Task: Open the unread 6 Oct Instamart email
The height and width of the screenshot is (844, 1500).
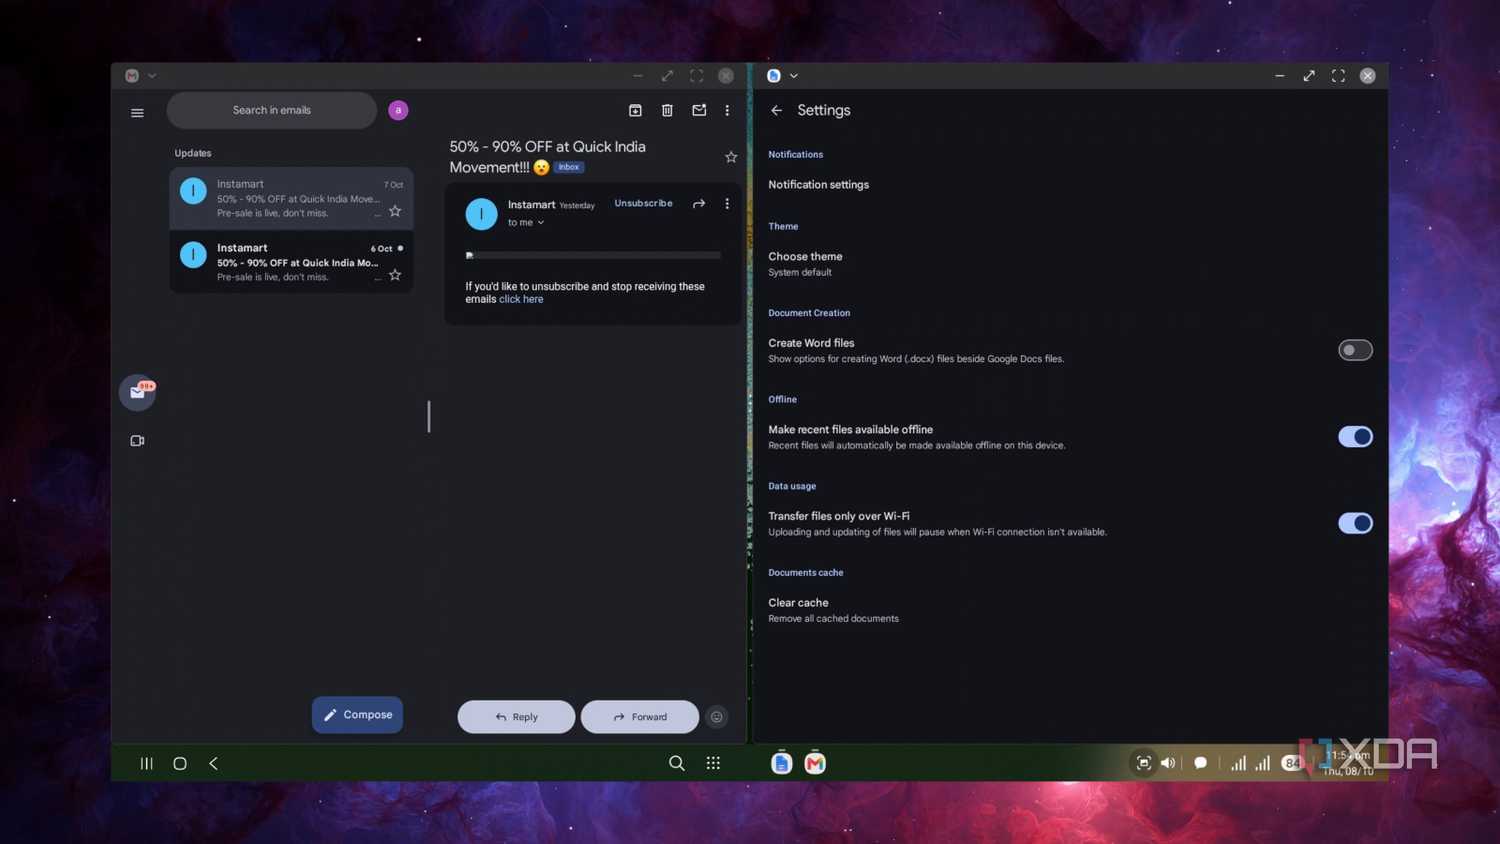Action: tap(291, 262)
